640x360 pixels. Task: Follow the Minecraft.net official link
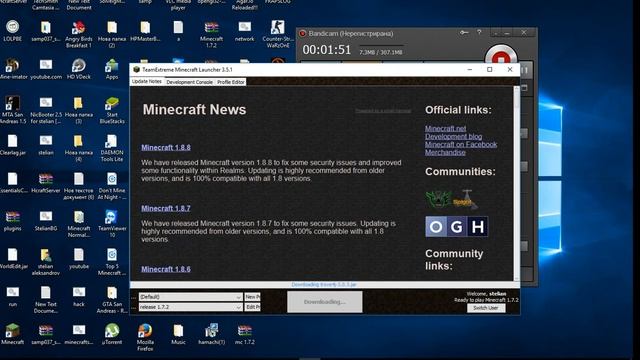tap(445, 129)
